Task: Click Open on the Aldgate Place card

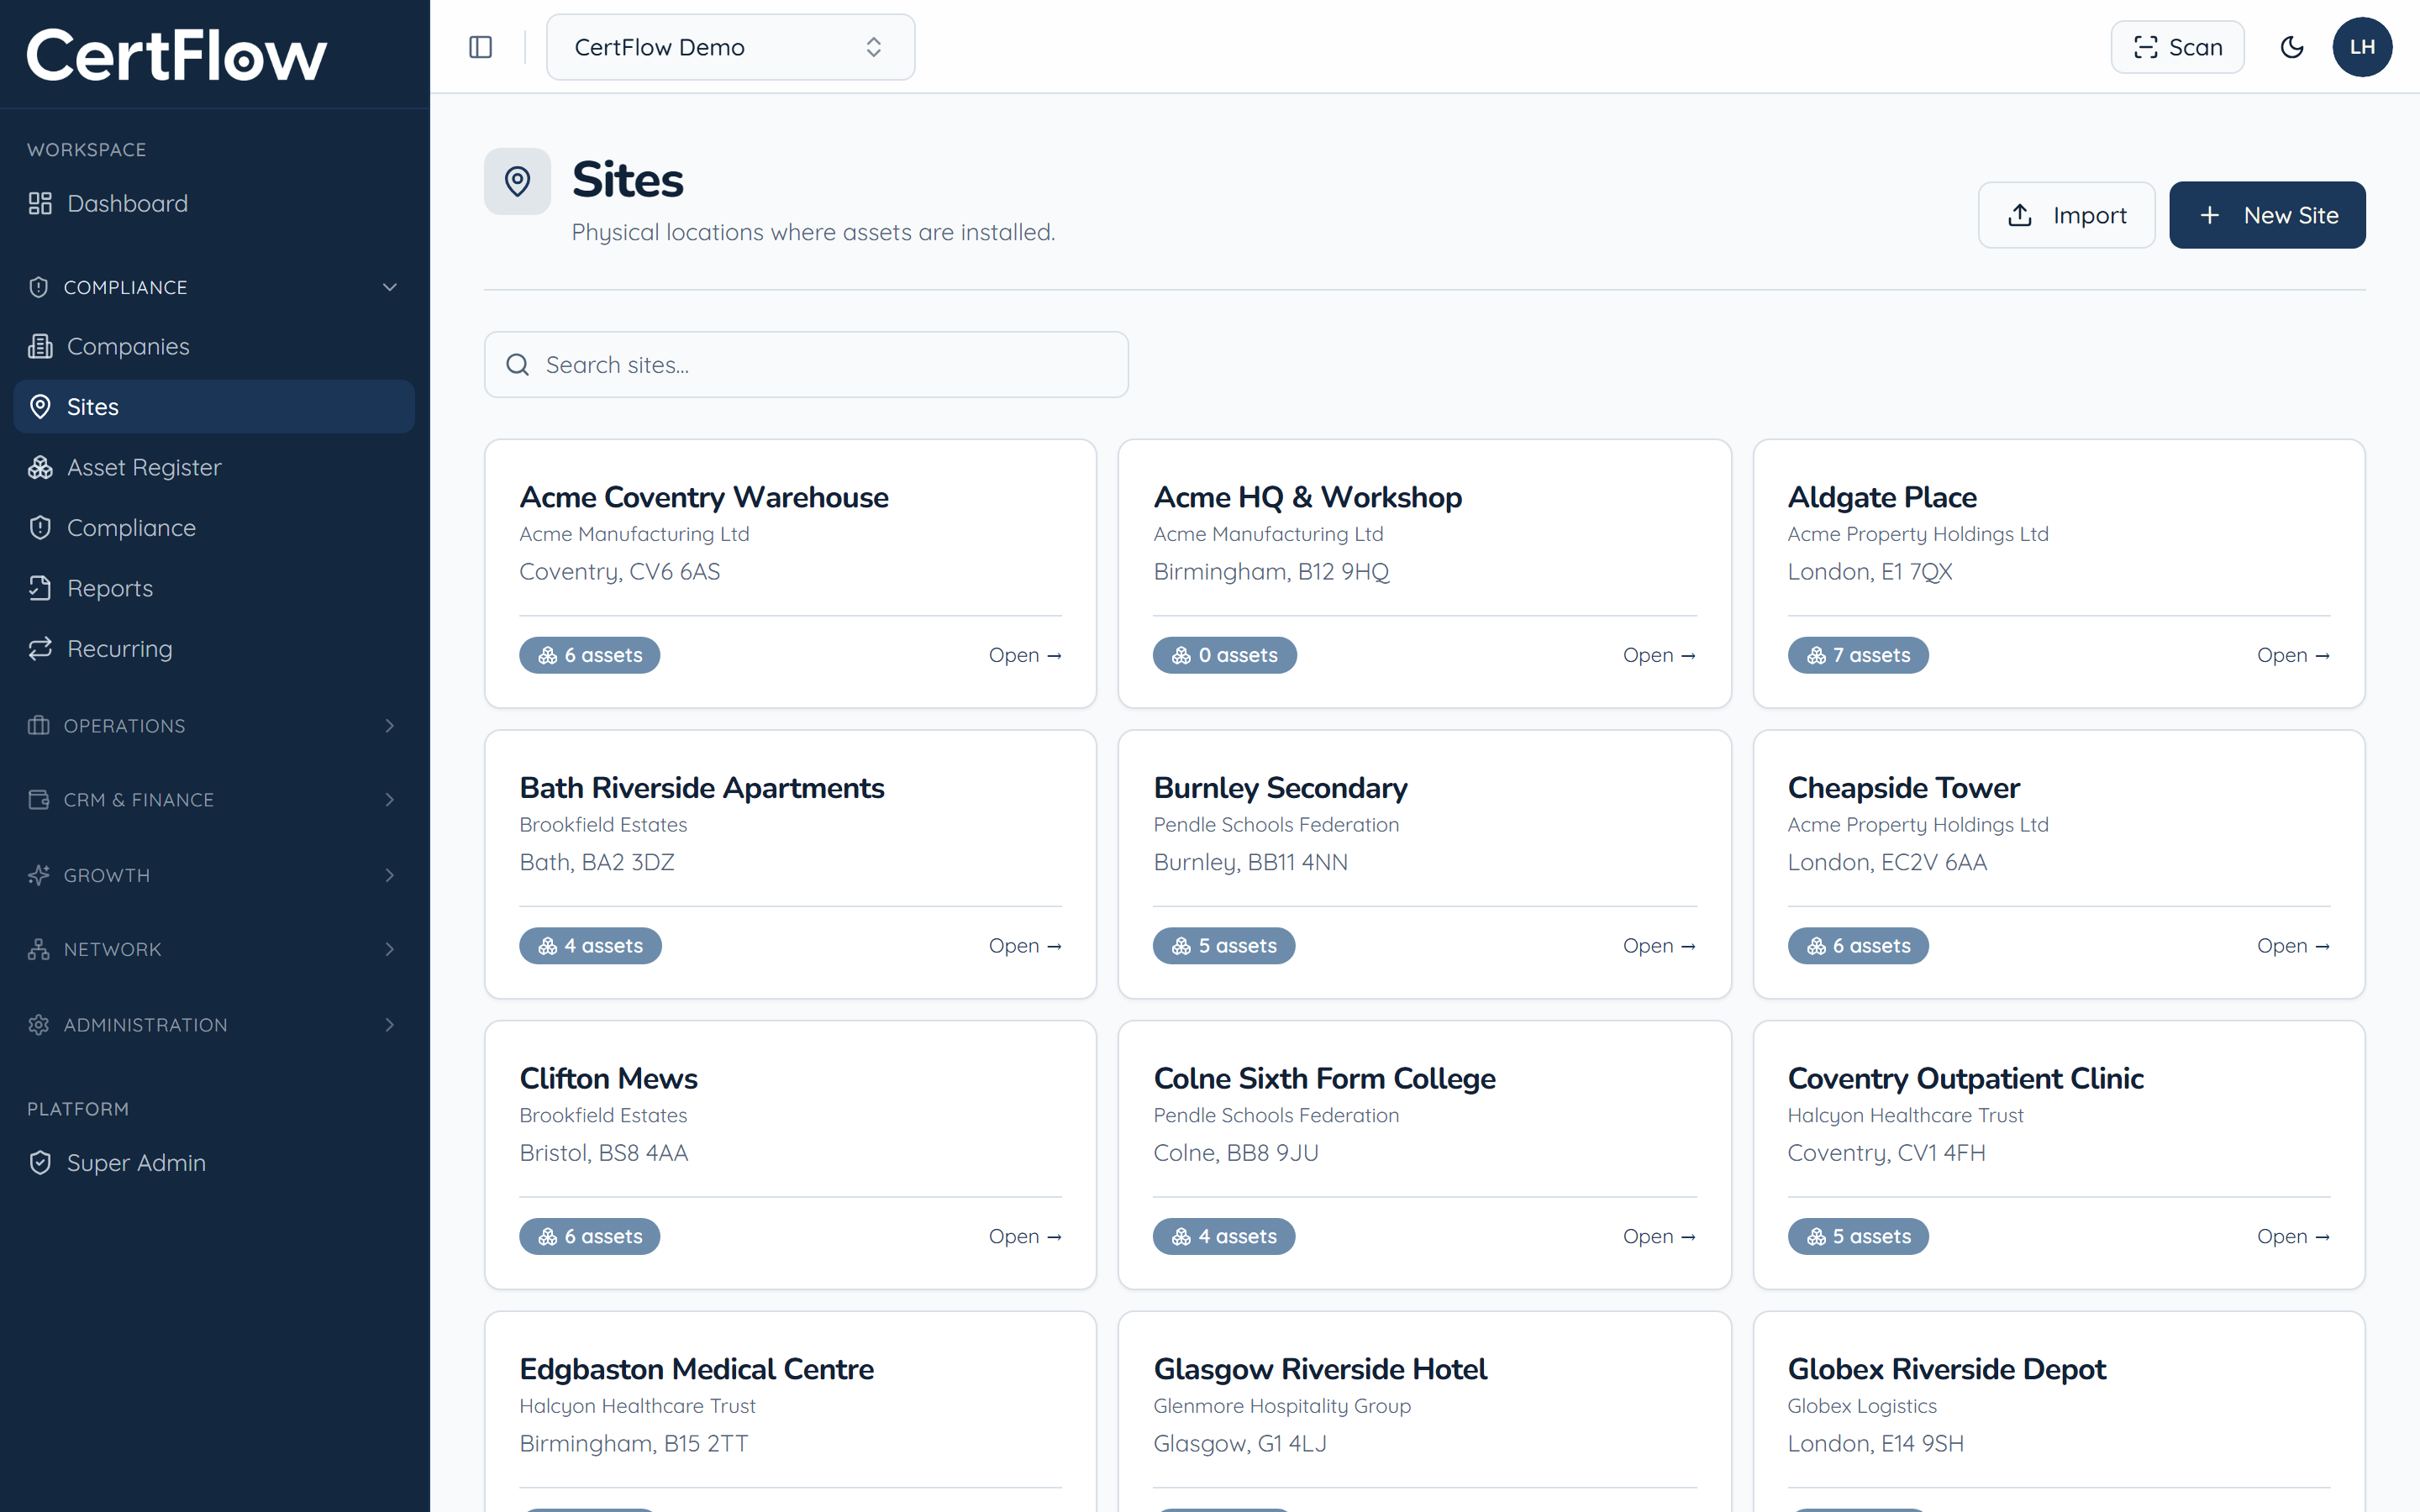Action: (2292, 655)
